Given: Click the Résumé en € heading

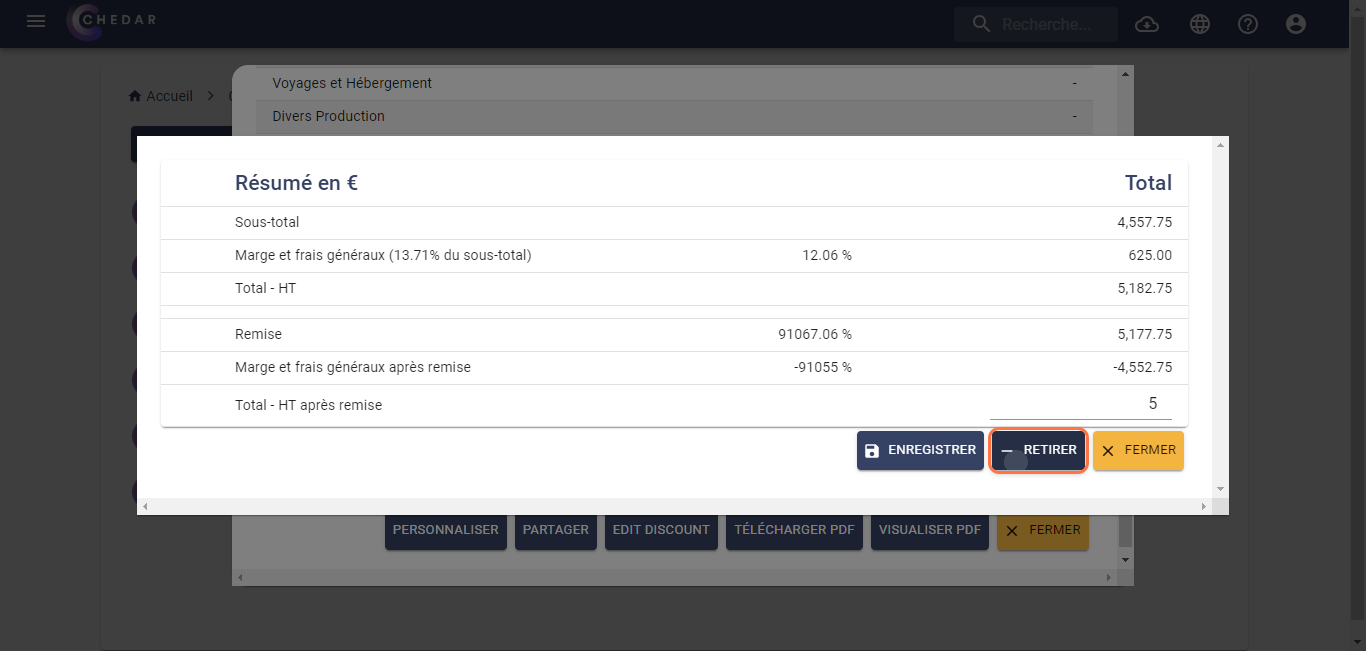Looking at the screenshot, I should 297,183.
